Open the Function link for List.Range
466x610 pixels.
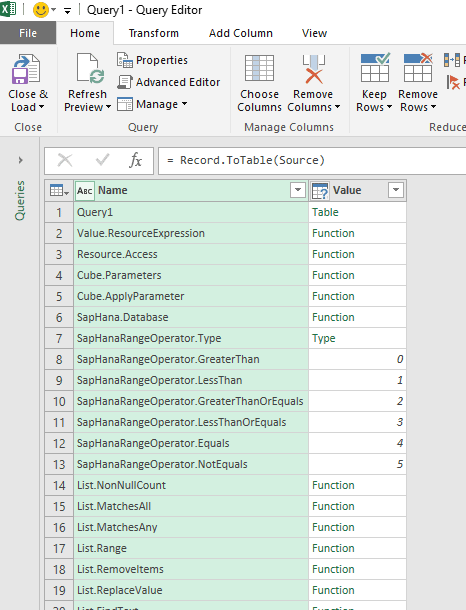[333, 548]
